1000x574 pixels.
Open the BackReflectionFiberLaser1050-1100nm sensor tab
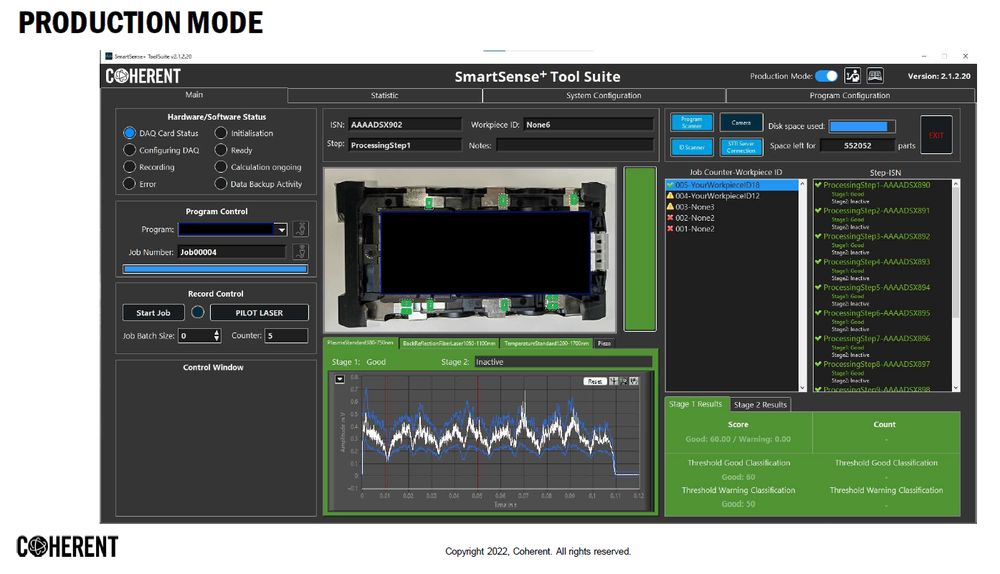[449, 343]
